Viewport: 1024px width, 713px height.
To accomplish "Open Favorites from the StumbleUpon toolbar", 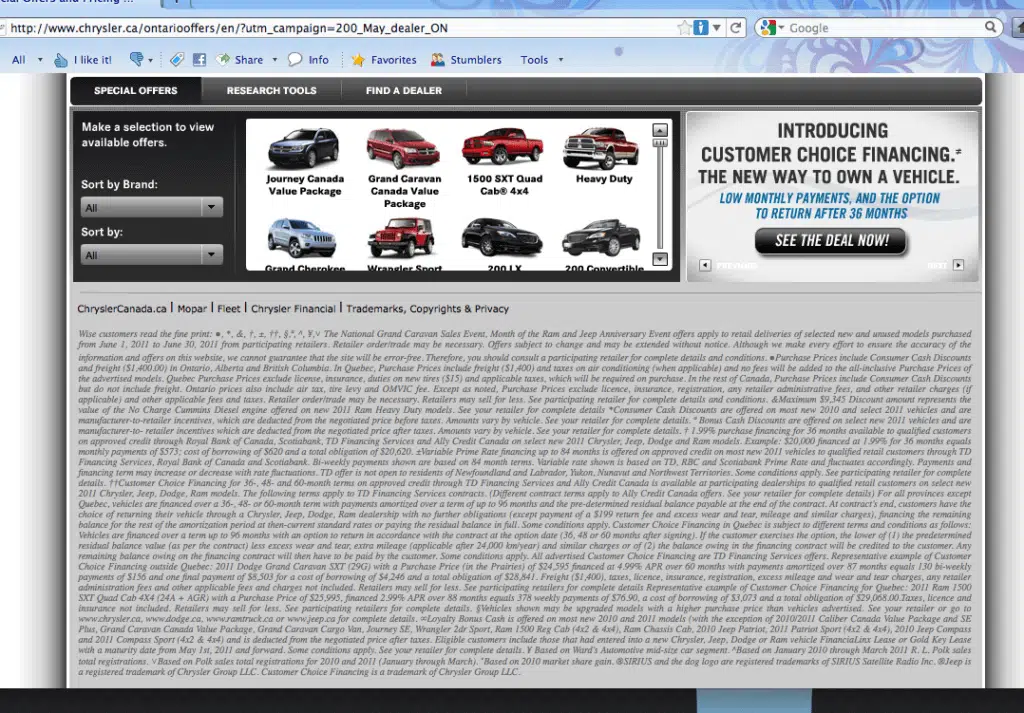I will click(384, 60).
